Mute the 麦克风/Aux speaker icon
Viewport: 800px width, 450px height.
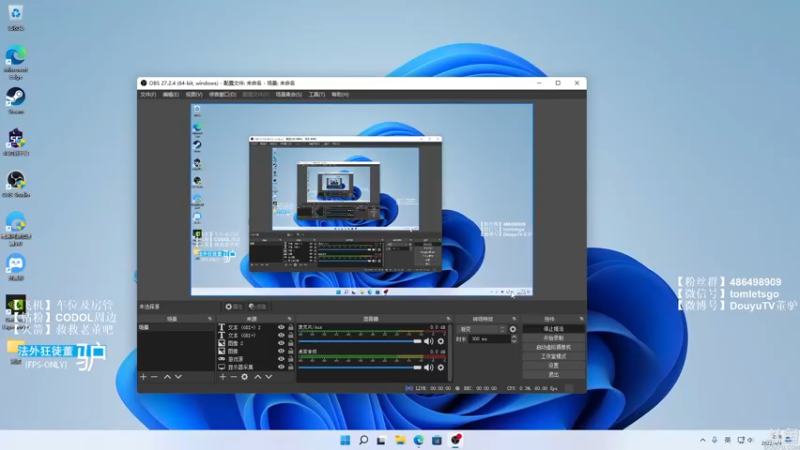tap(429, 341)
